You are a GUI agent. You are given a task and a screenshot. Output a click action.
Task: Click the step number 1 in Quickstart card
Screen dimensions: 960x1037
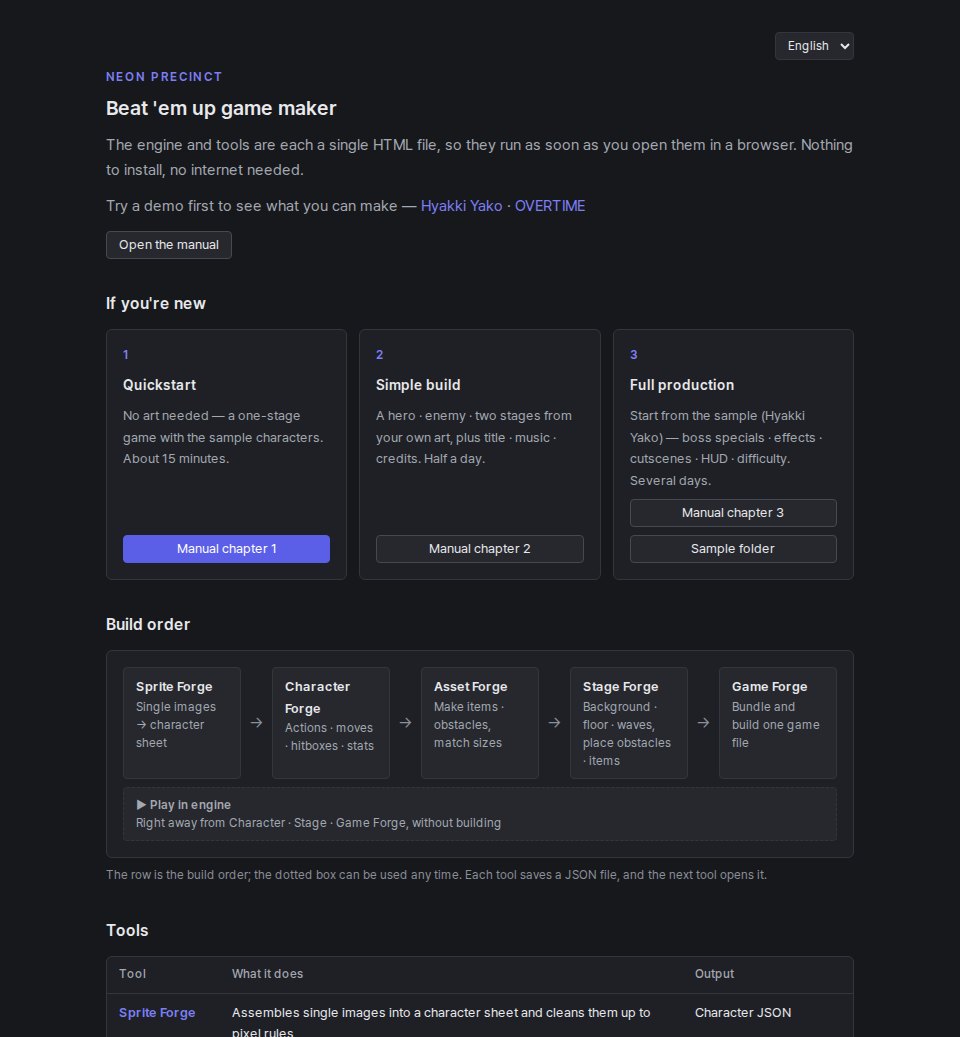pos(126,354)
